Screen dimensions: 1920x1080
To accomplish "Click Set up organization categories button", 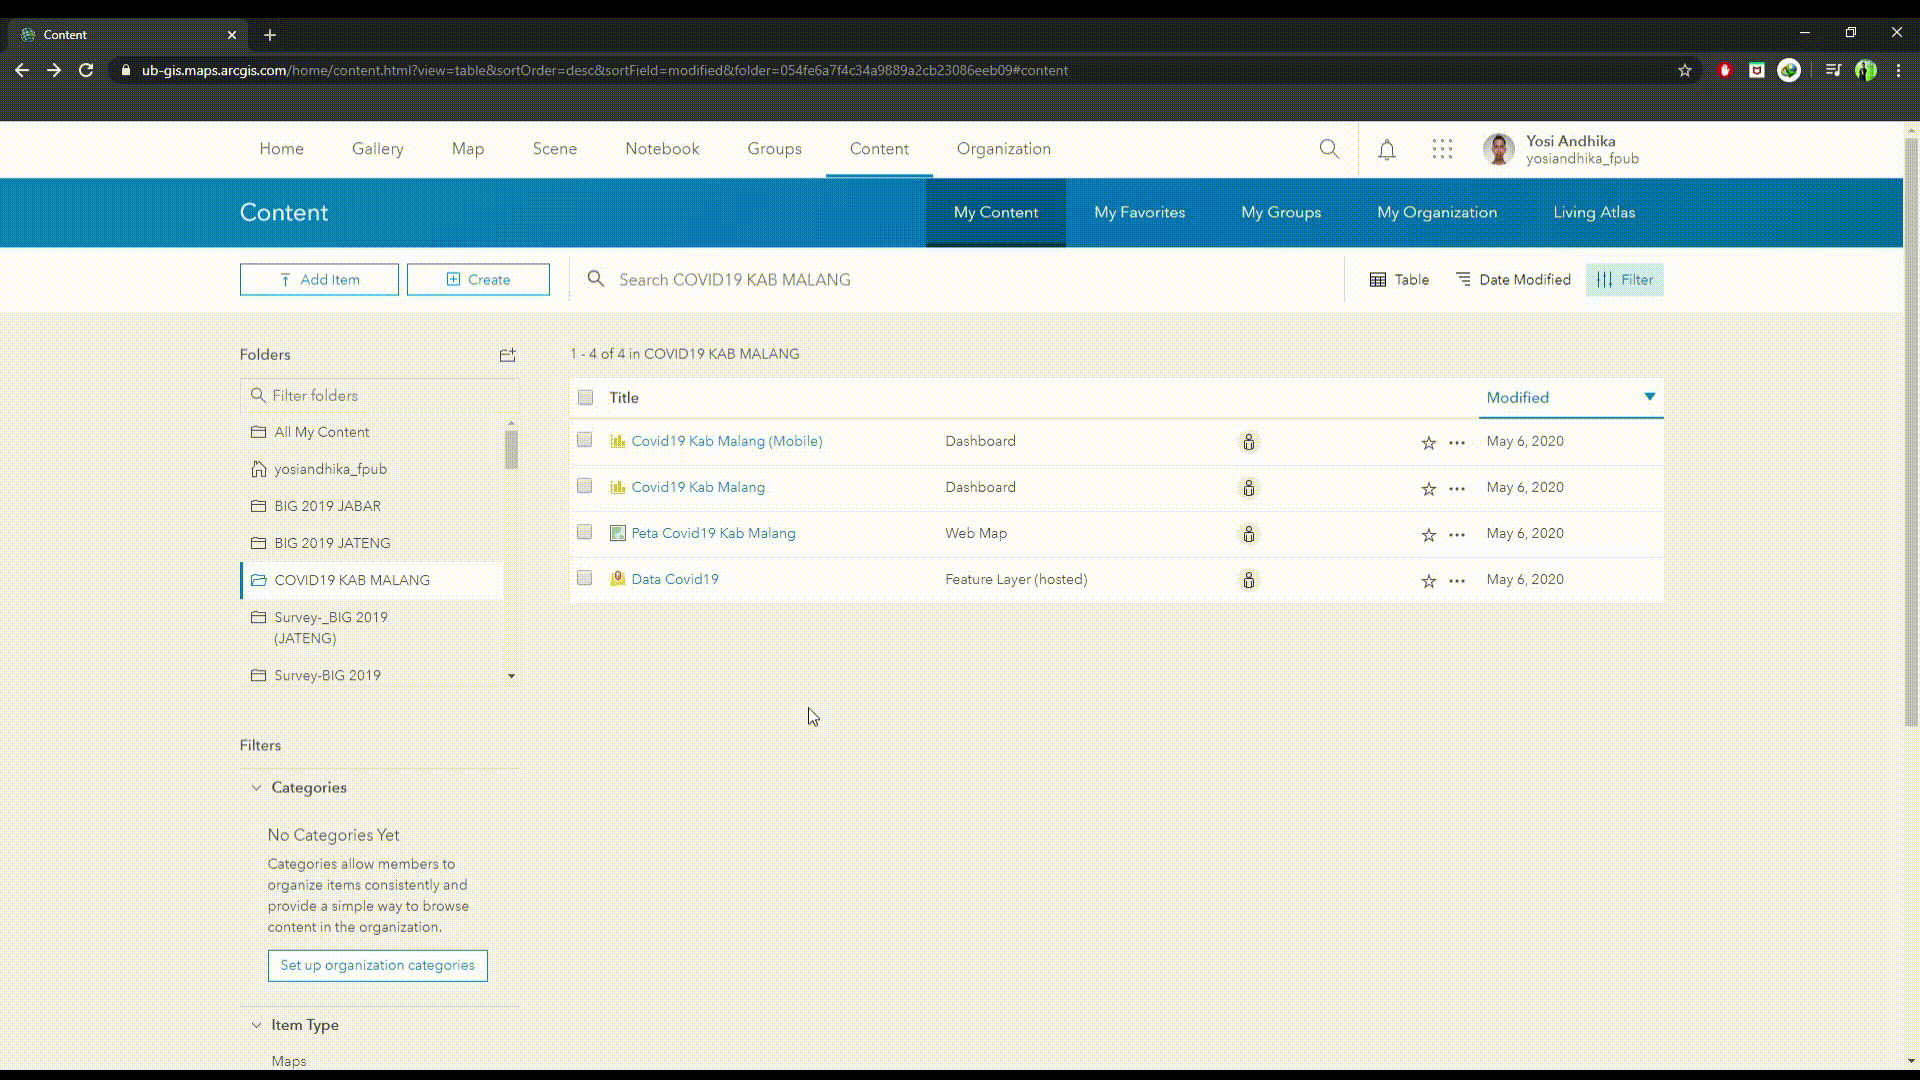I will coord(377,966).
